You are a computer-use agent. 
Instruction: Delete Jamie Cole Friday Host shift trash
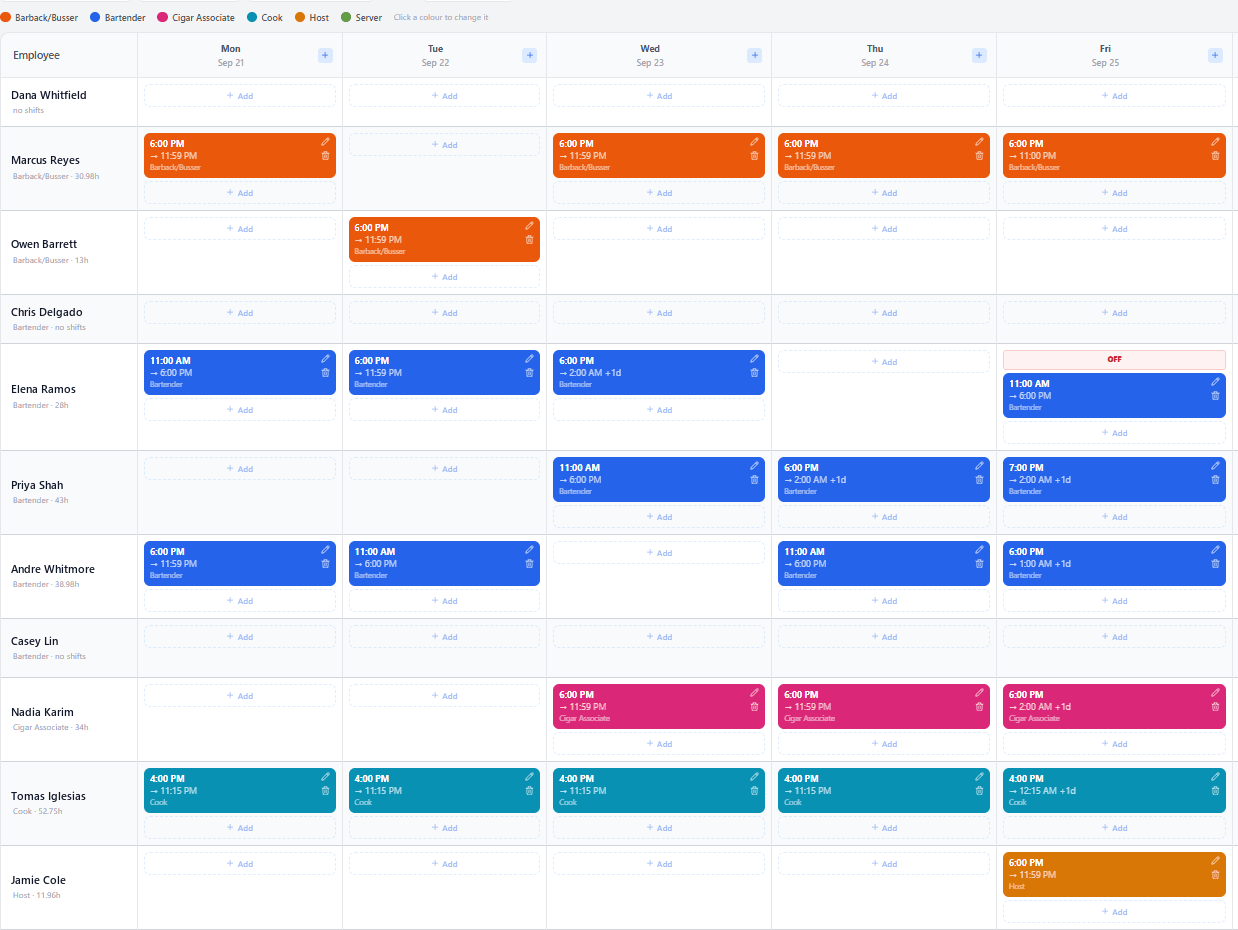tap(1215, 875)
